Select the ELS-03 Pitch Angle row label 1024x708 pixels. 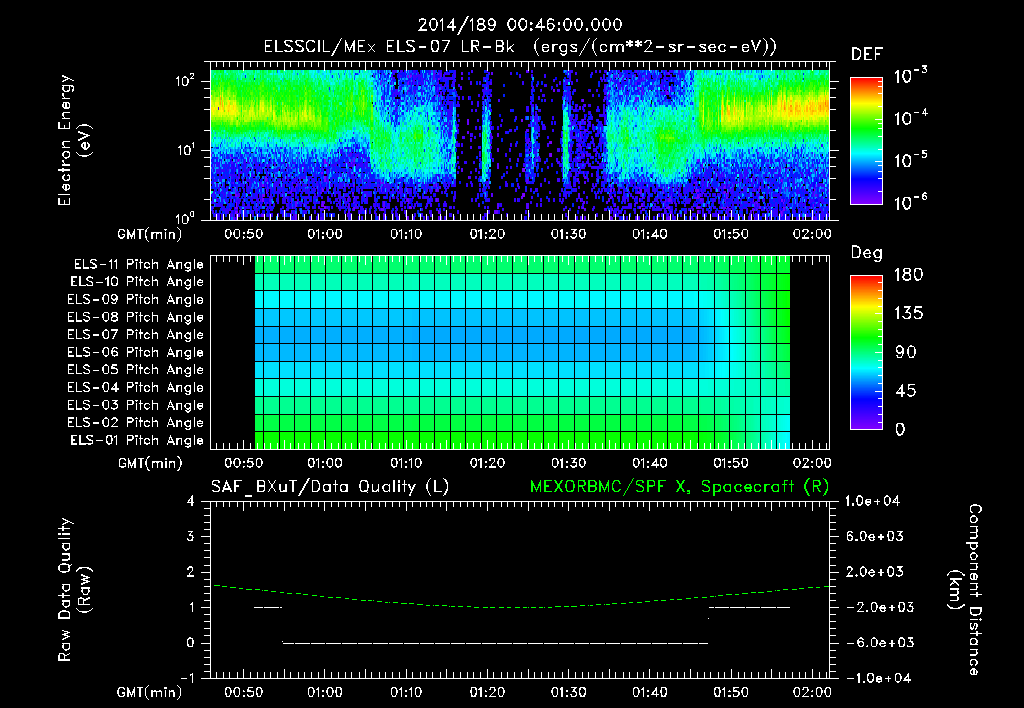tap(136, 405)
